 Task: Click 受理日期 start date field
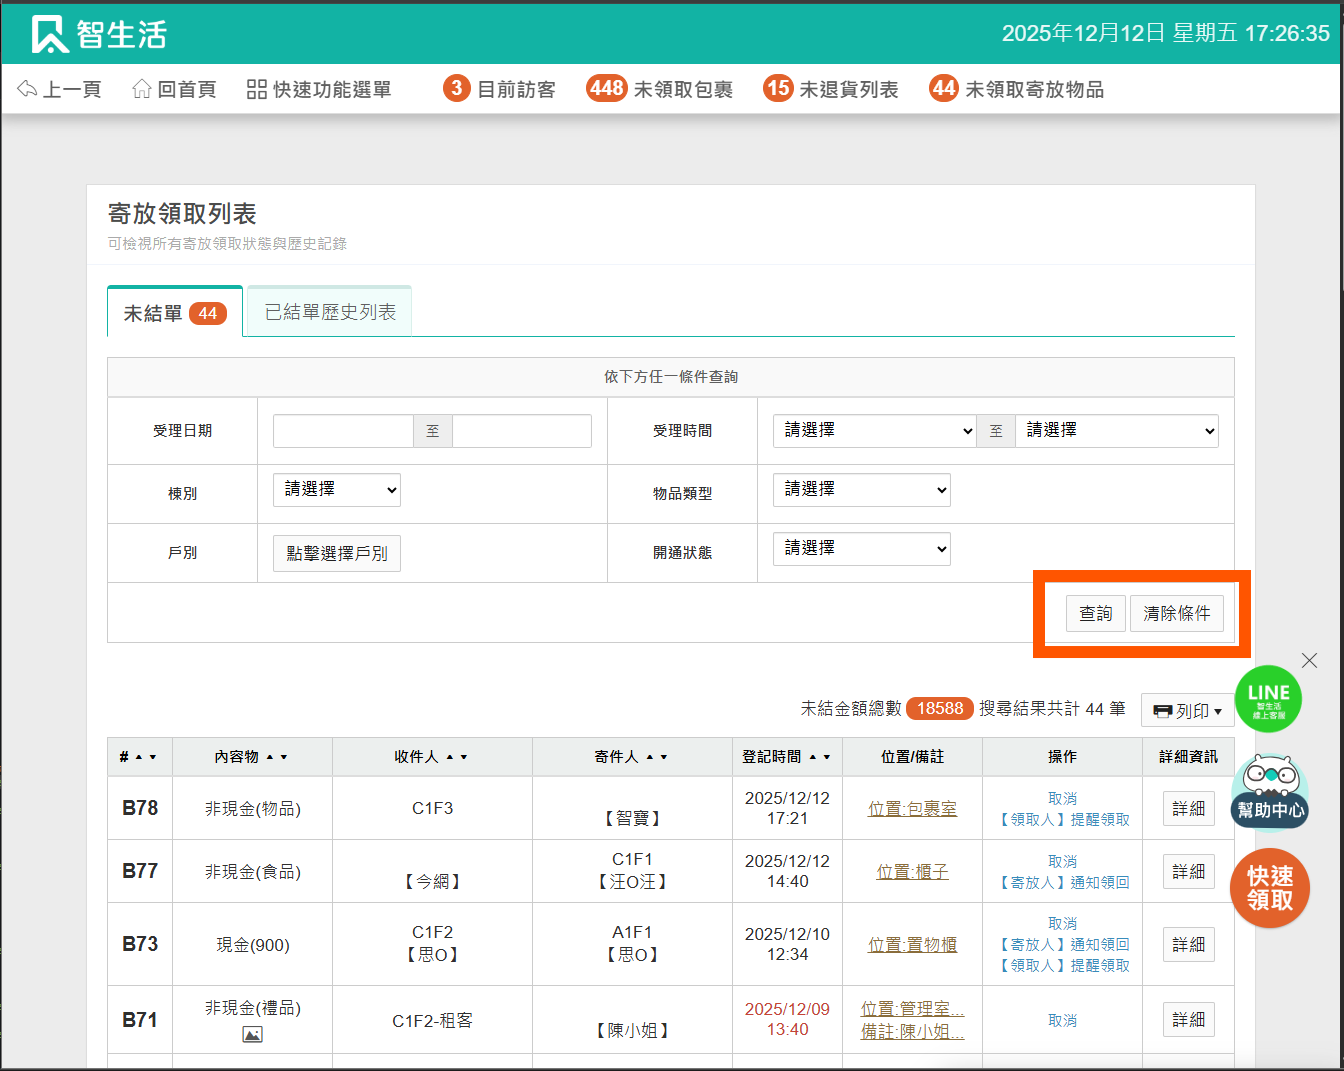tap(343, 431)
